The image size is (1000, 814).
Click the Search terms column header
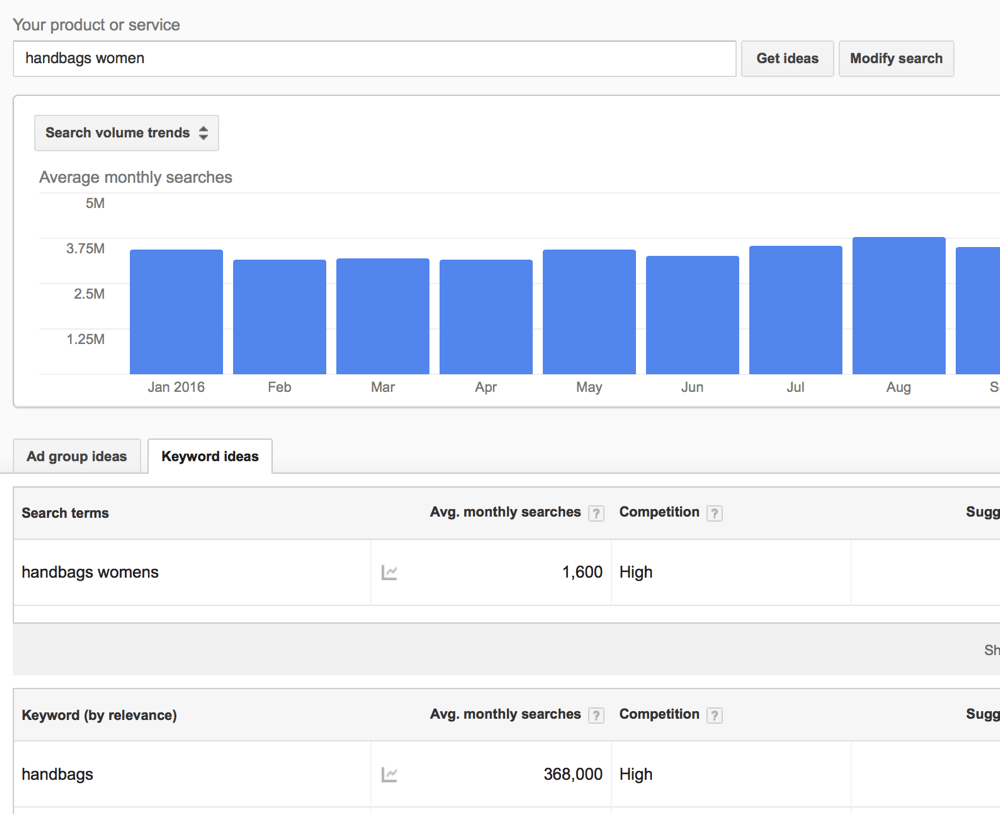click(65, 514)
